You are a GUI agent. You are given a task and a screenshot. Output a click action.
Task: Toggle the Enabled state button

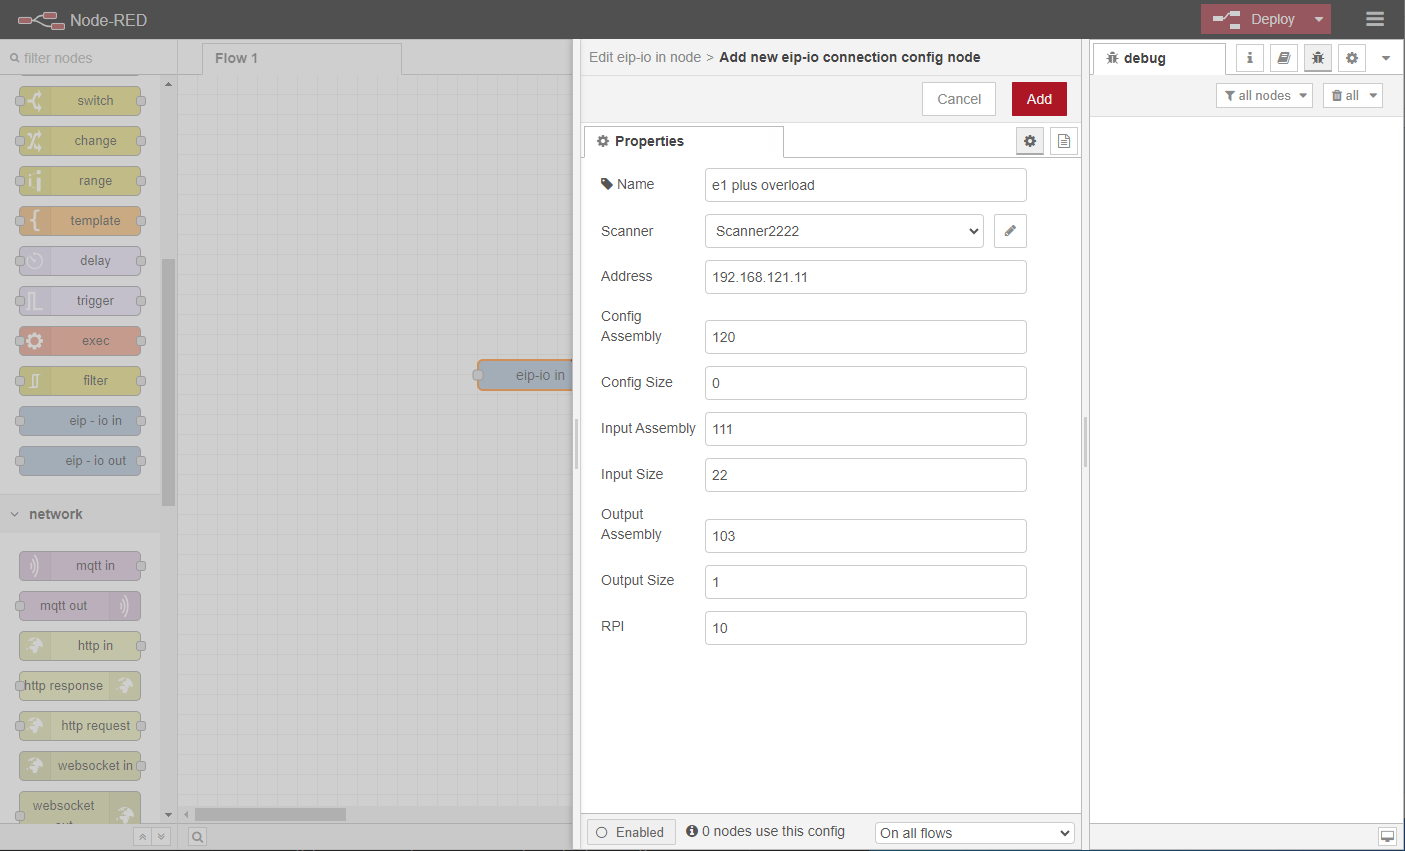tap(631, 832)
